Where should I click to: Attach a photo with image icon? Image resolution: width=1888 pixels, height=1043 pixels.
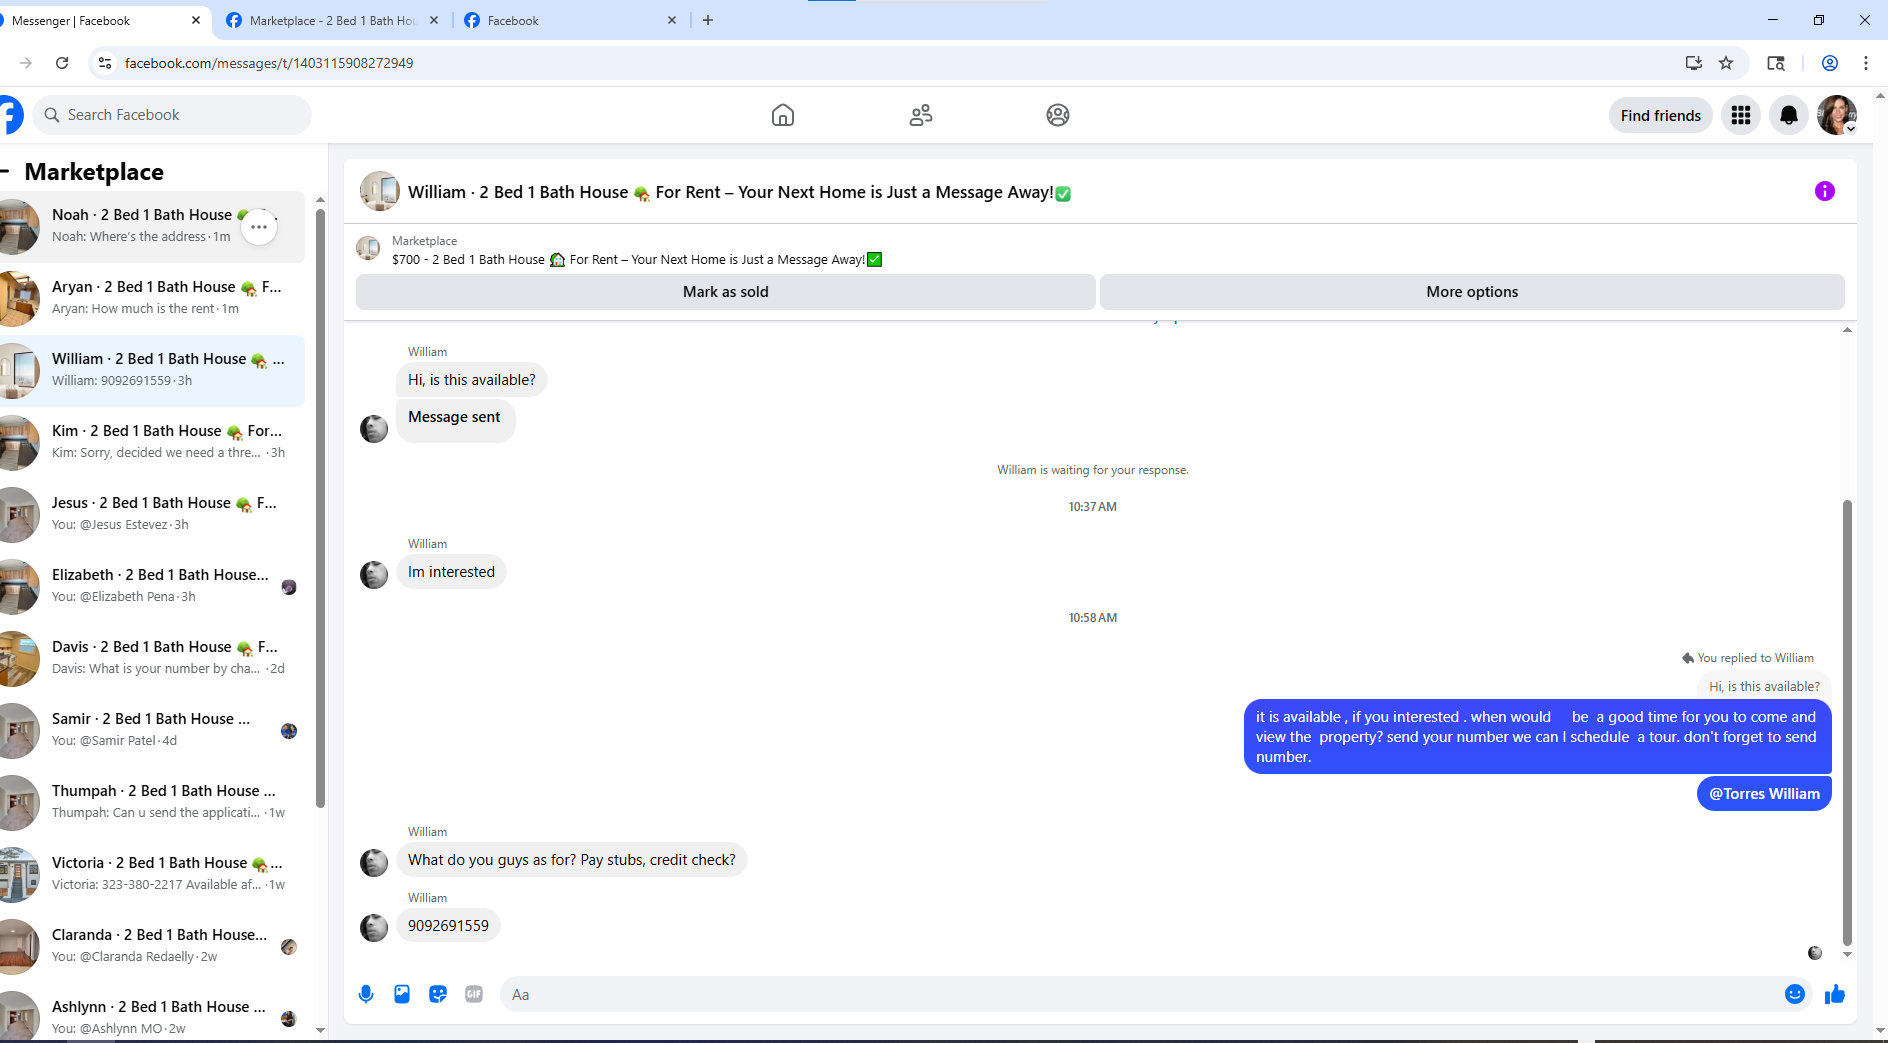402,994
